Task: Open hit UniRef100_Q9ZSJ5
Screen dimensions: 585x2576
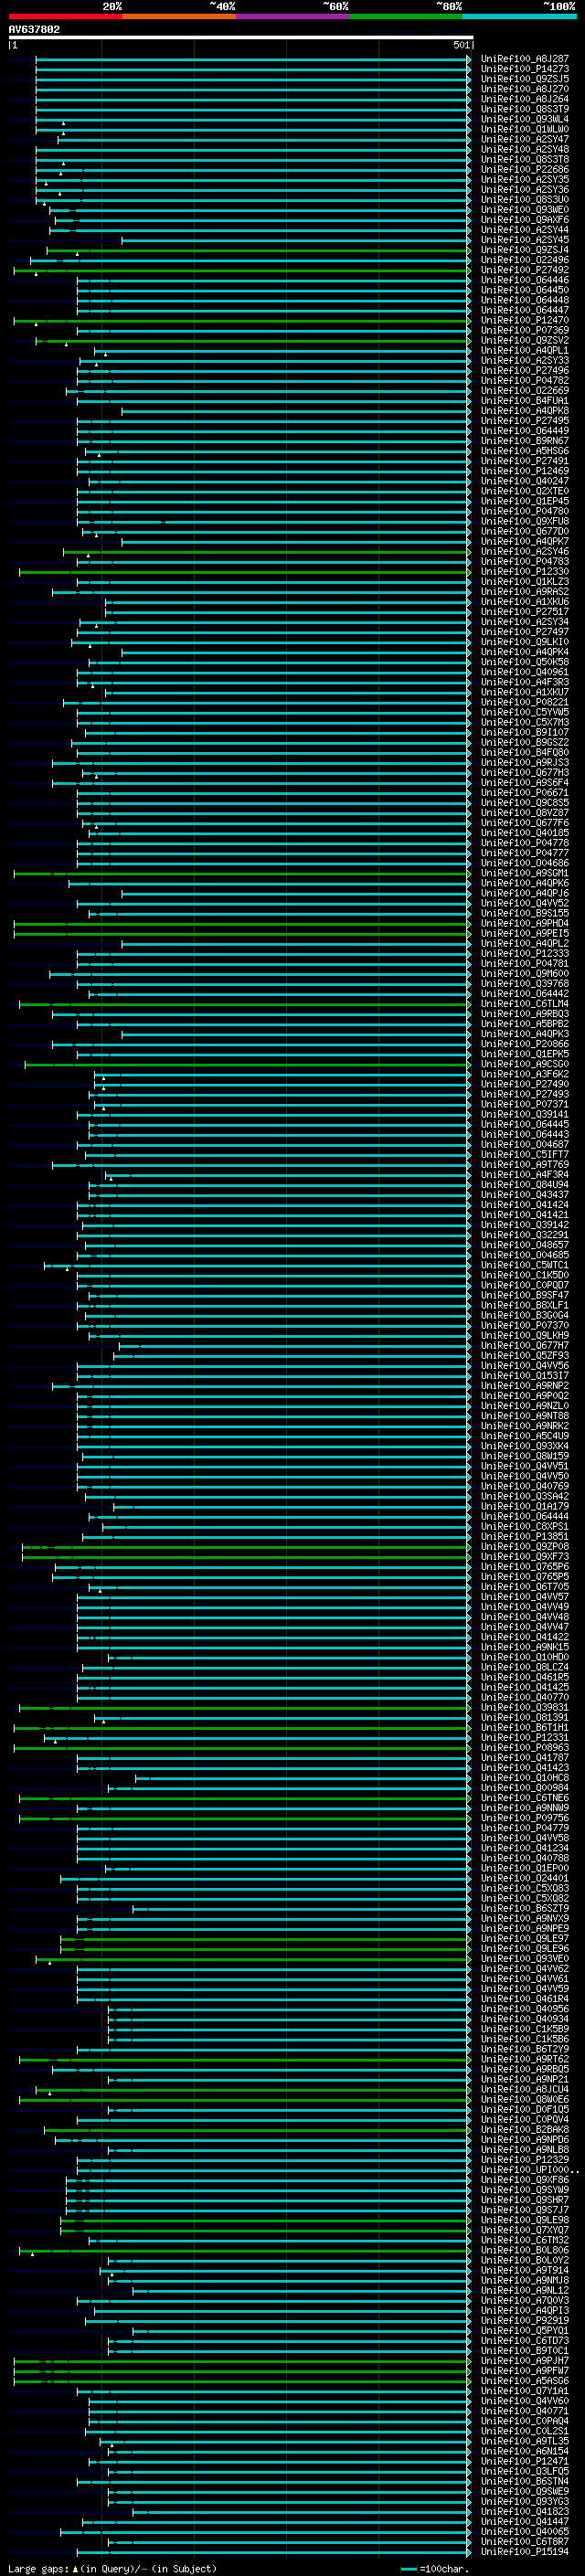Action: tap(525, 79)
